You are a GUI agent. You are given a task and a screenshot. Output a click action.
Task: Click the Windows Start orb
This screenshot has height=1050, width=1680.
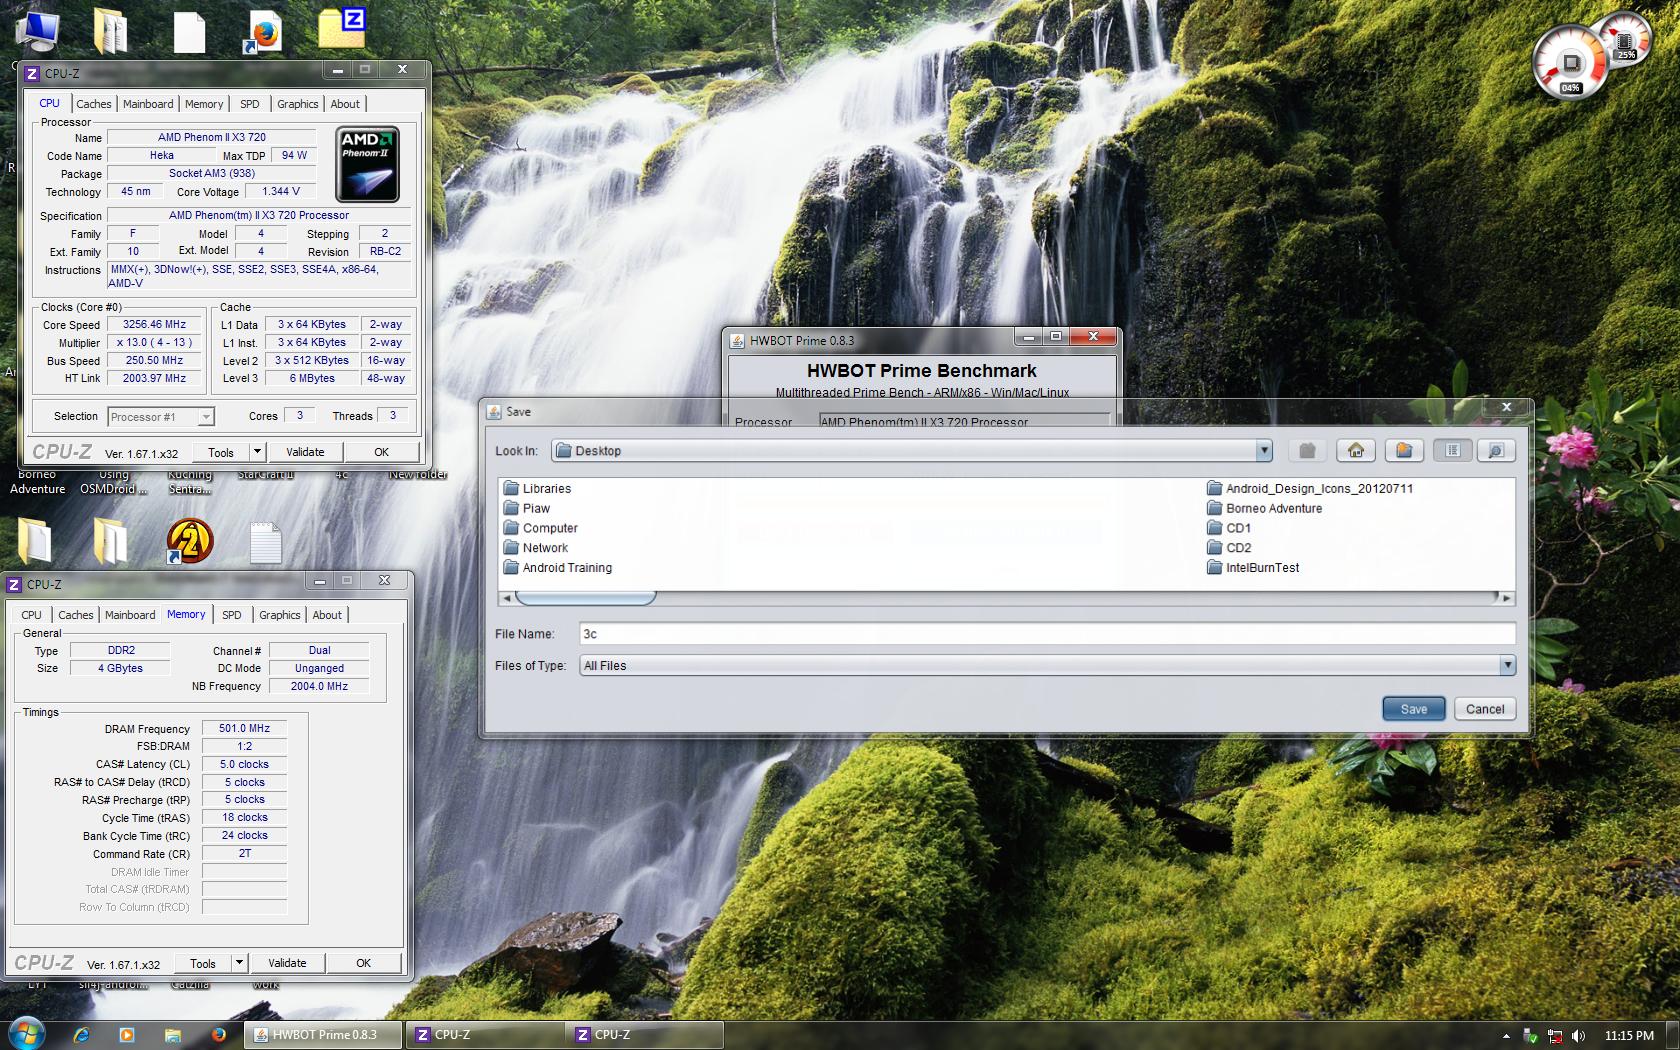[27, 1033]
